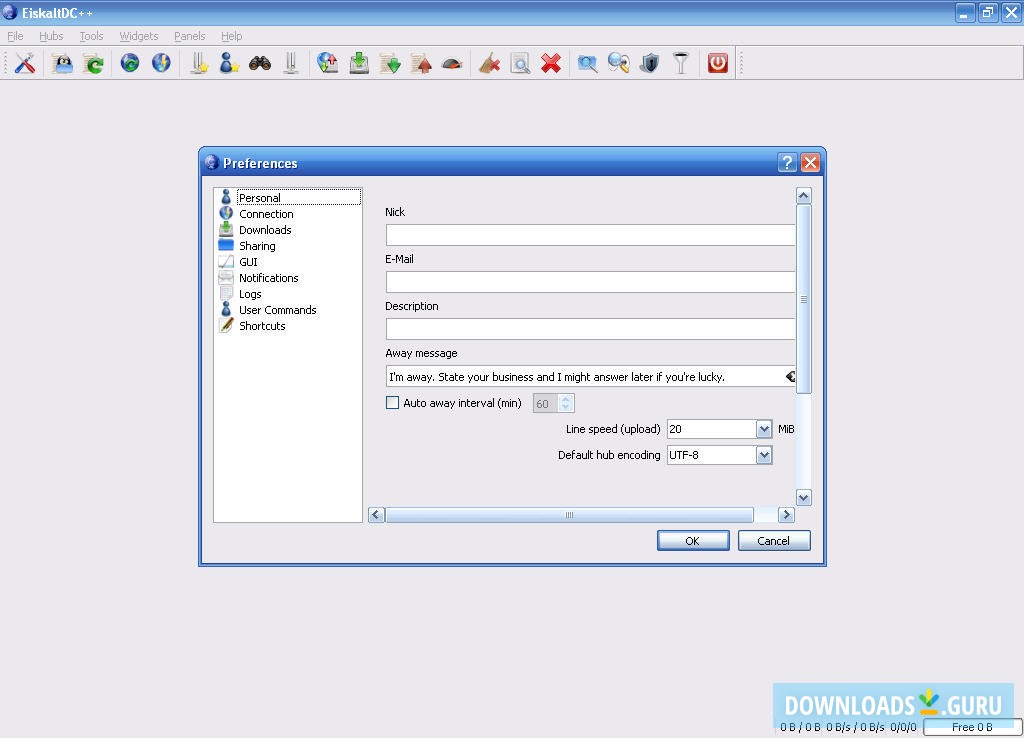
Task: Click the vertical scrollbar thumb in Preferences
Action: 804,299
